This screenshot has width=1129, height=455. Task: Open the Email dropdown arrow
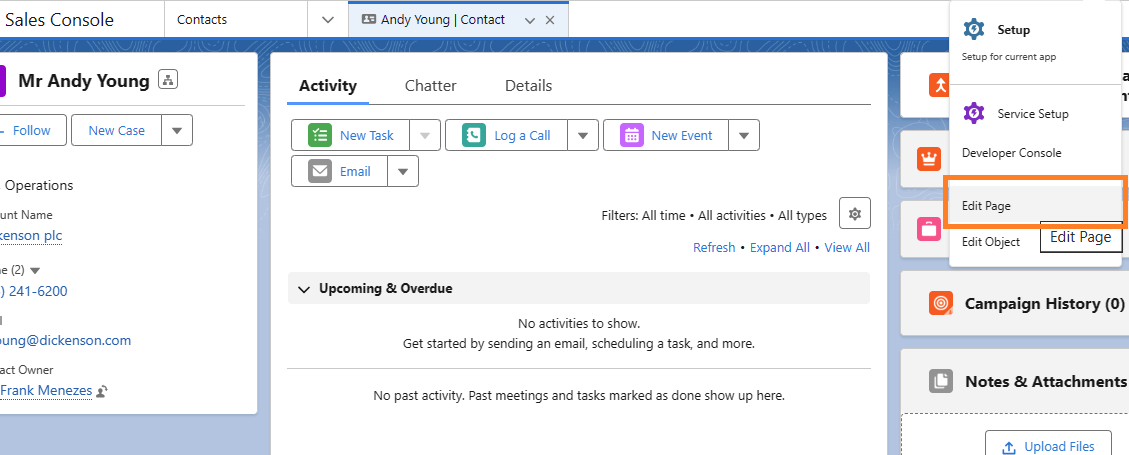coord(403,171)
